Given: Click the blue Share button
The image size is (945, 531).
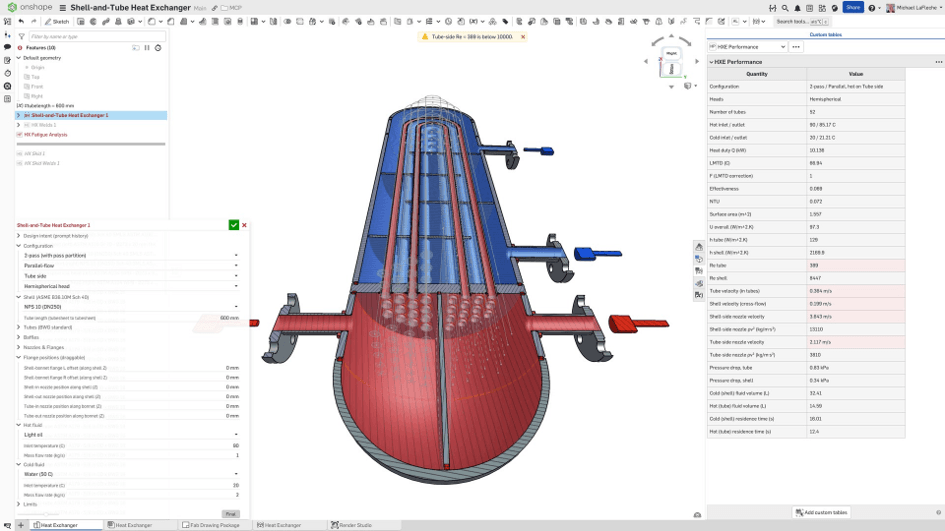Looking at the screenshot, I should click(x=853, y=7).
